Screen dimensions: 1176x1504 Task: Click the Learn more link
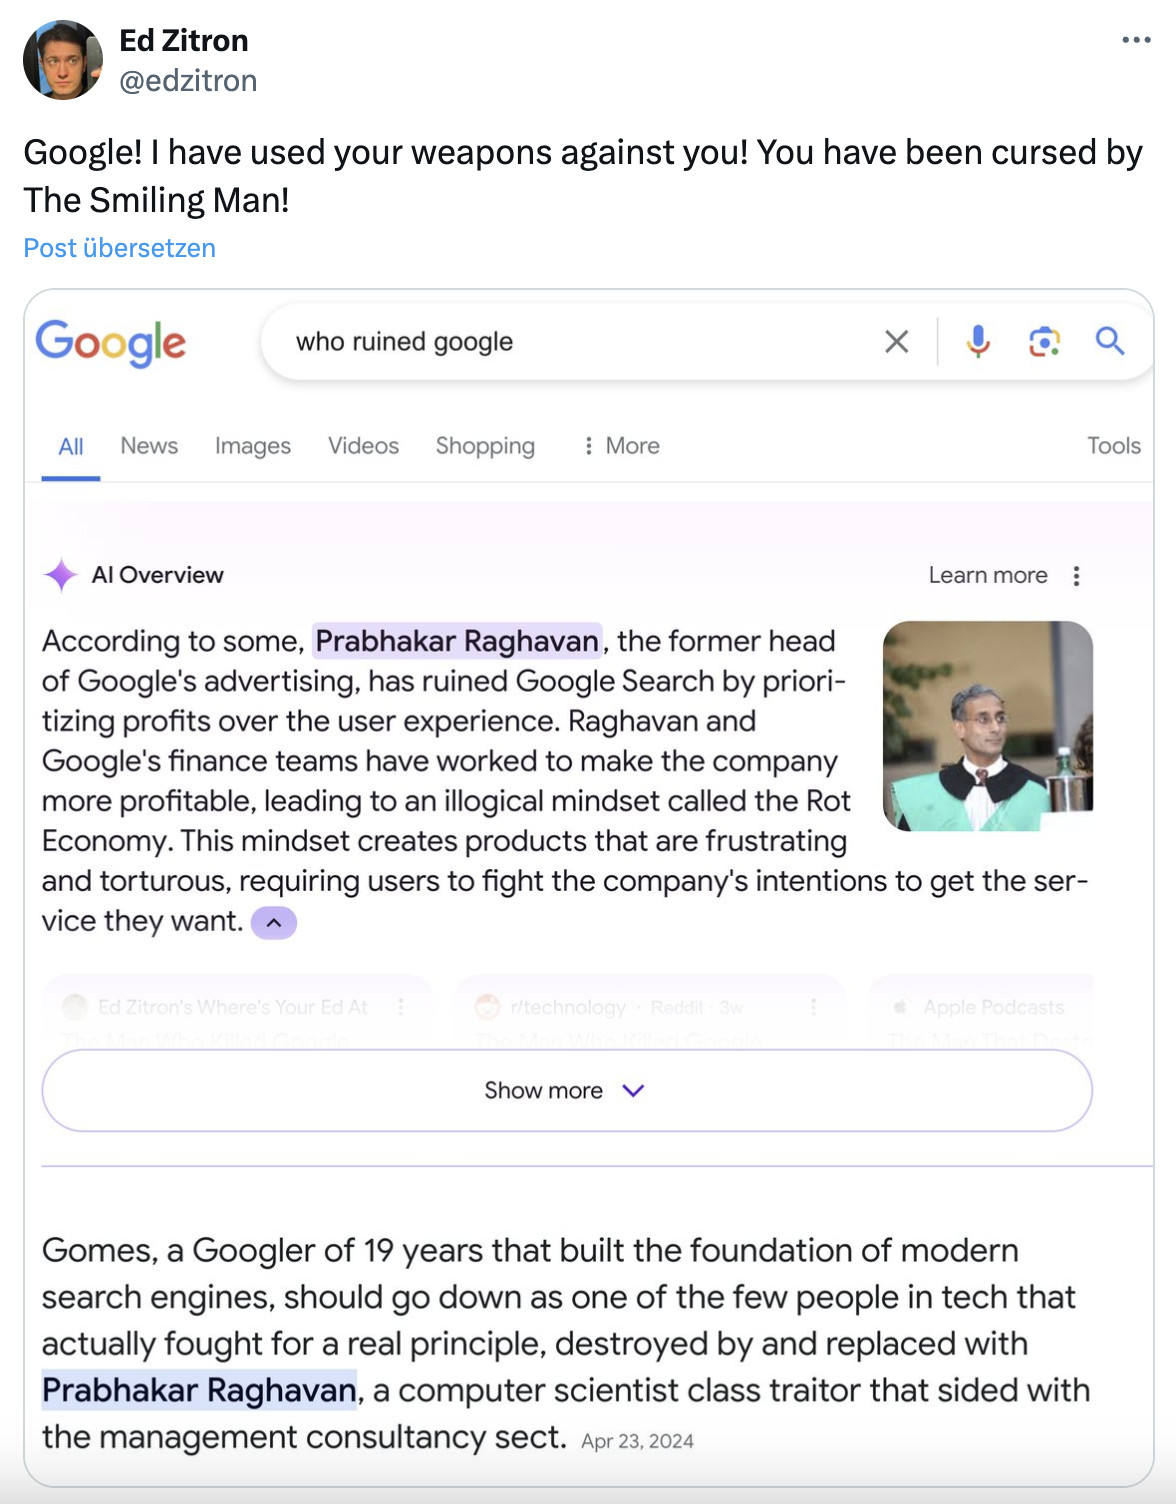point(988,575)
